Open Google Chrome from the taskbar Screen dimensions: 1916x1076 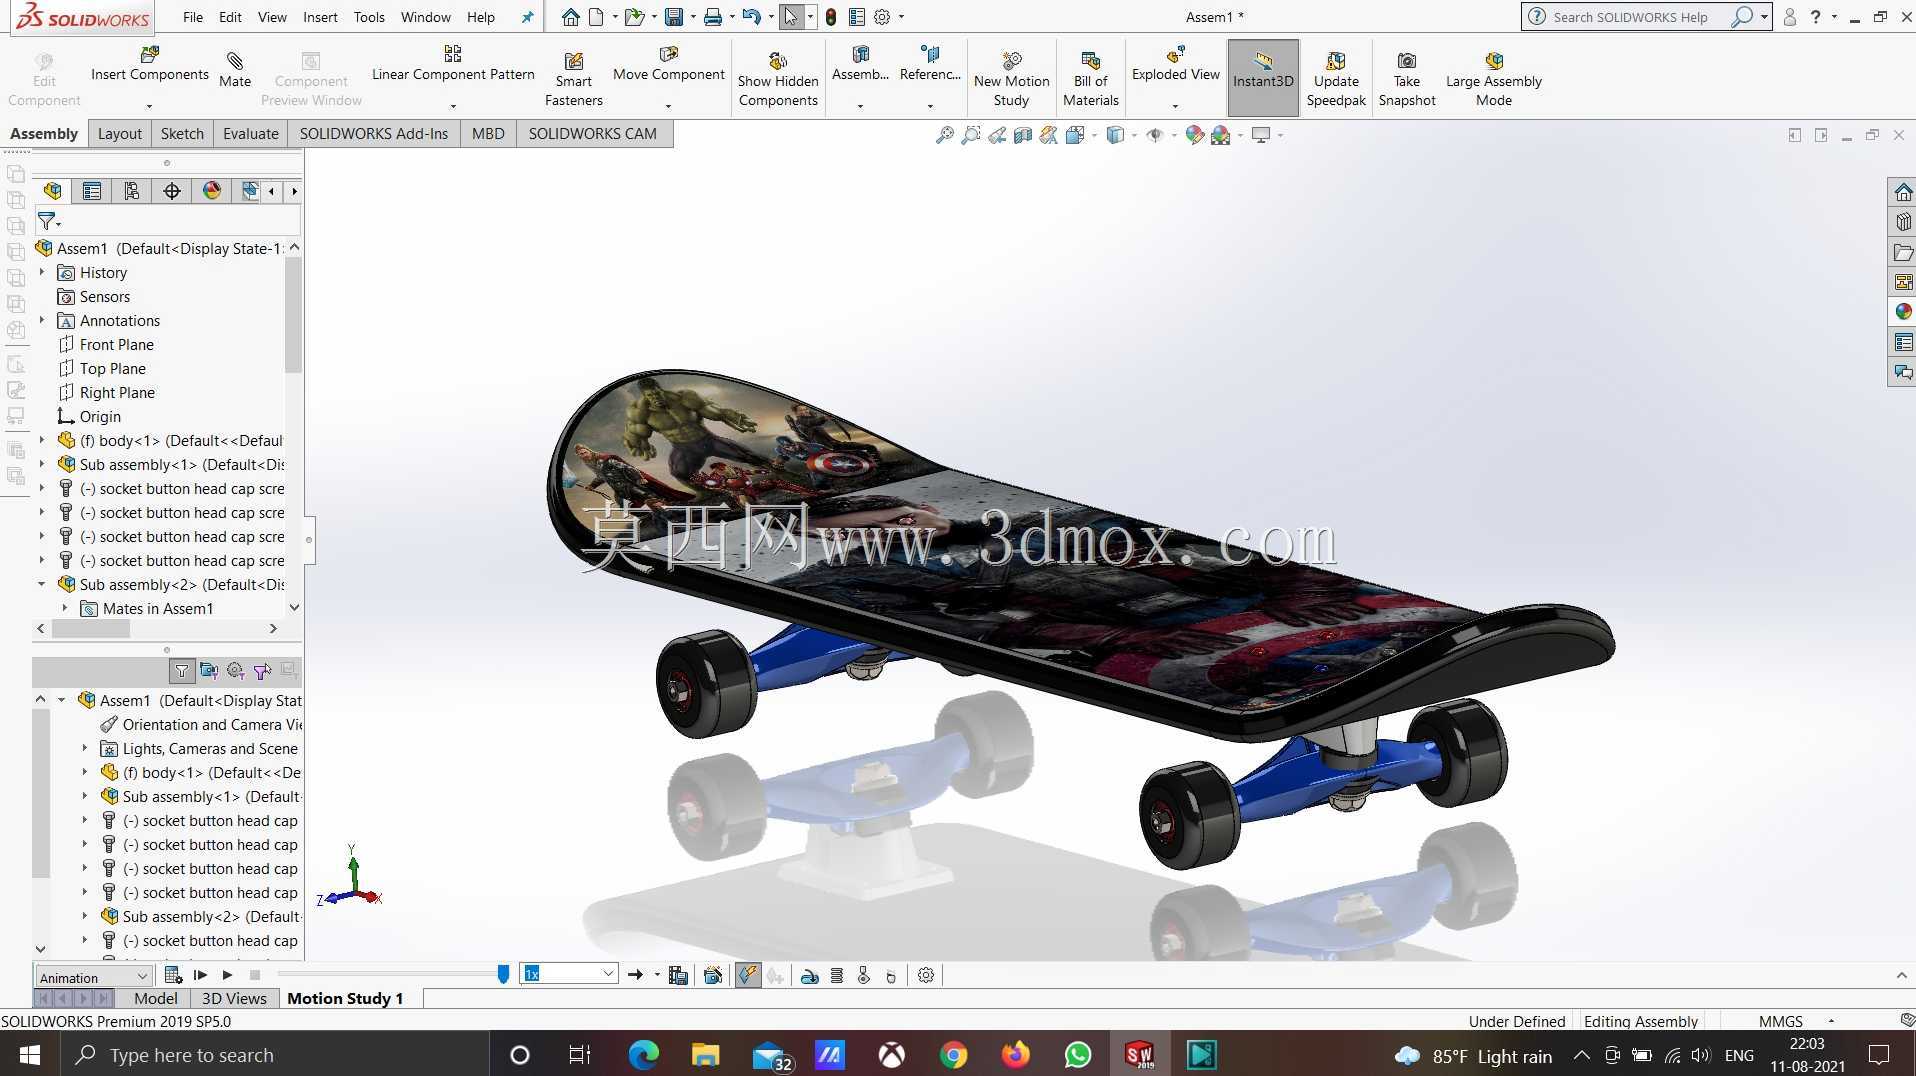pyautogui.click(x=953, y=1055)
